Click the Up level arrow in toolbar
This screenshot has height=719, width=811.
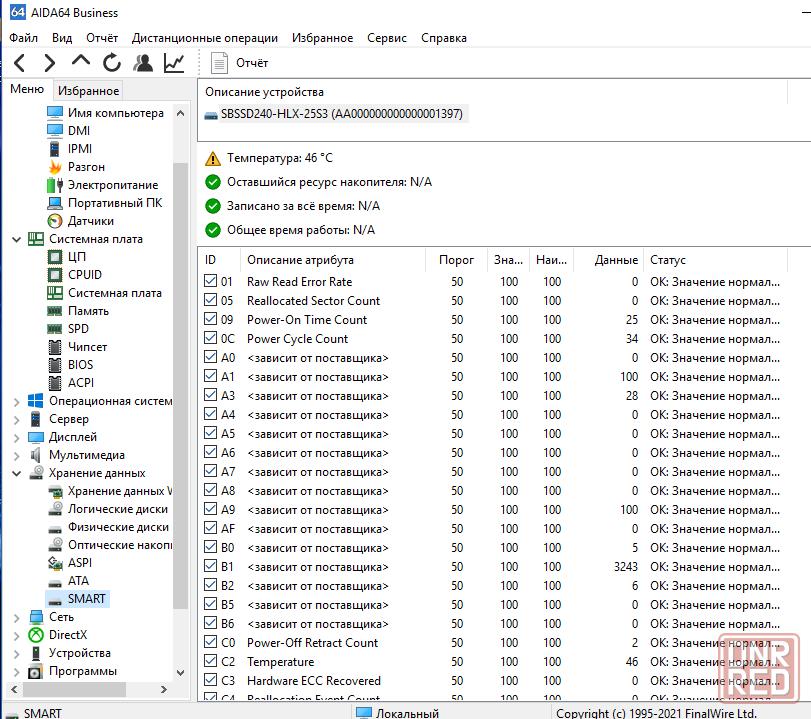pyautogui.click(x=80, y=63)
